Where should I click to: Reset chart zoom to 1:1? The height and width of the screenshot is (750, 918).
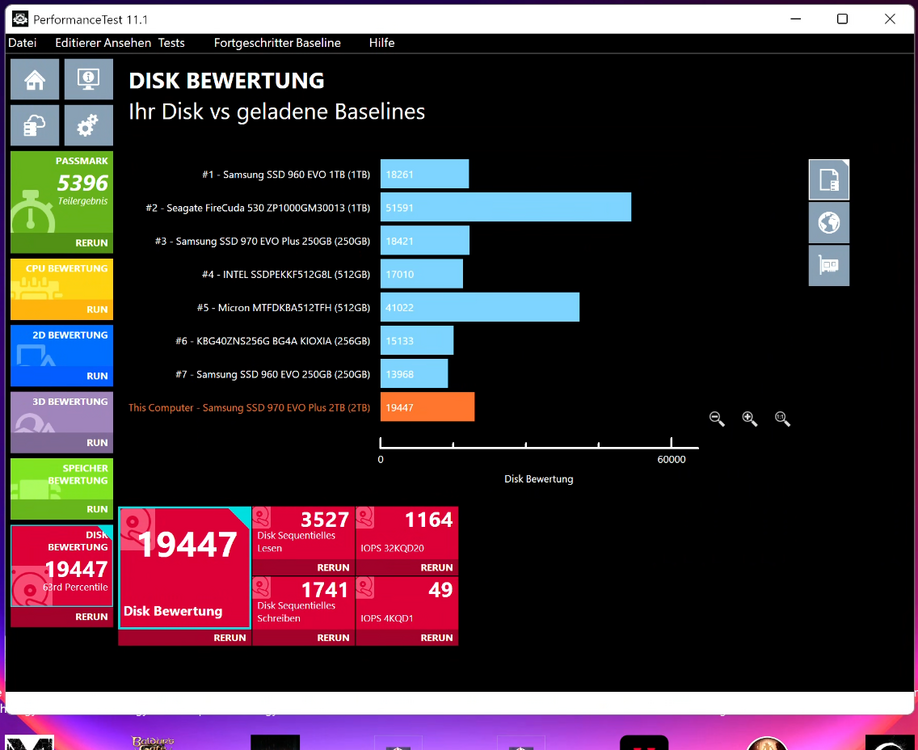pos(783,419)
